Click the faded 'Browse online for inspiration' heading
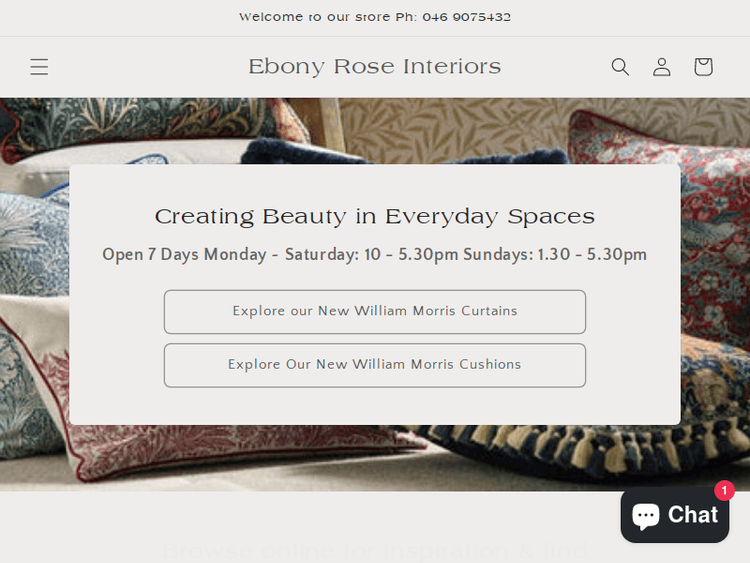Screen dimensions: 750x563 [375, 550]
